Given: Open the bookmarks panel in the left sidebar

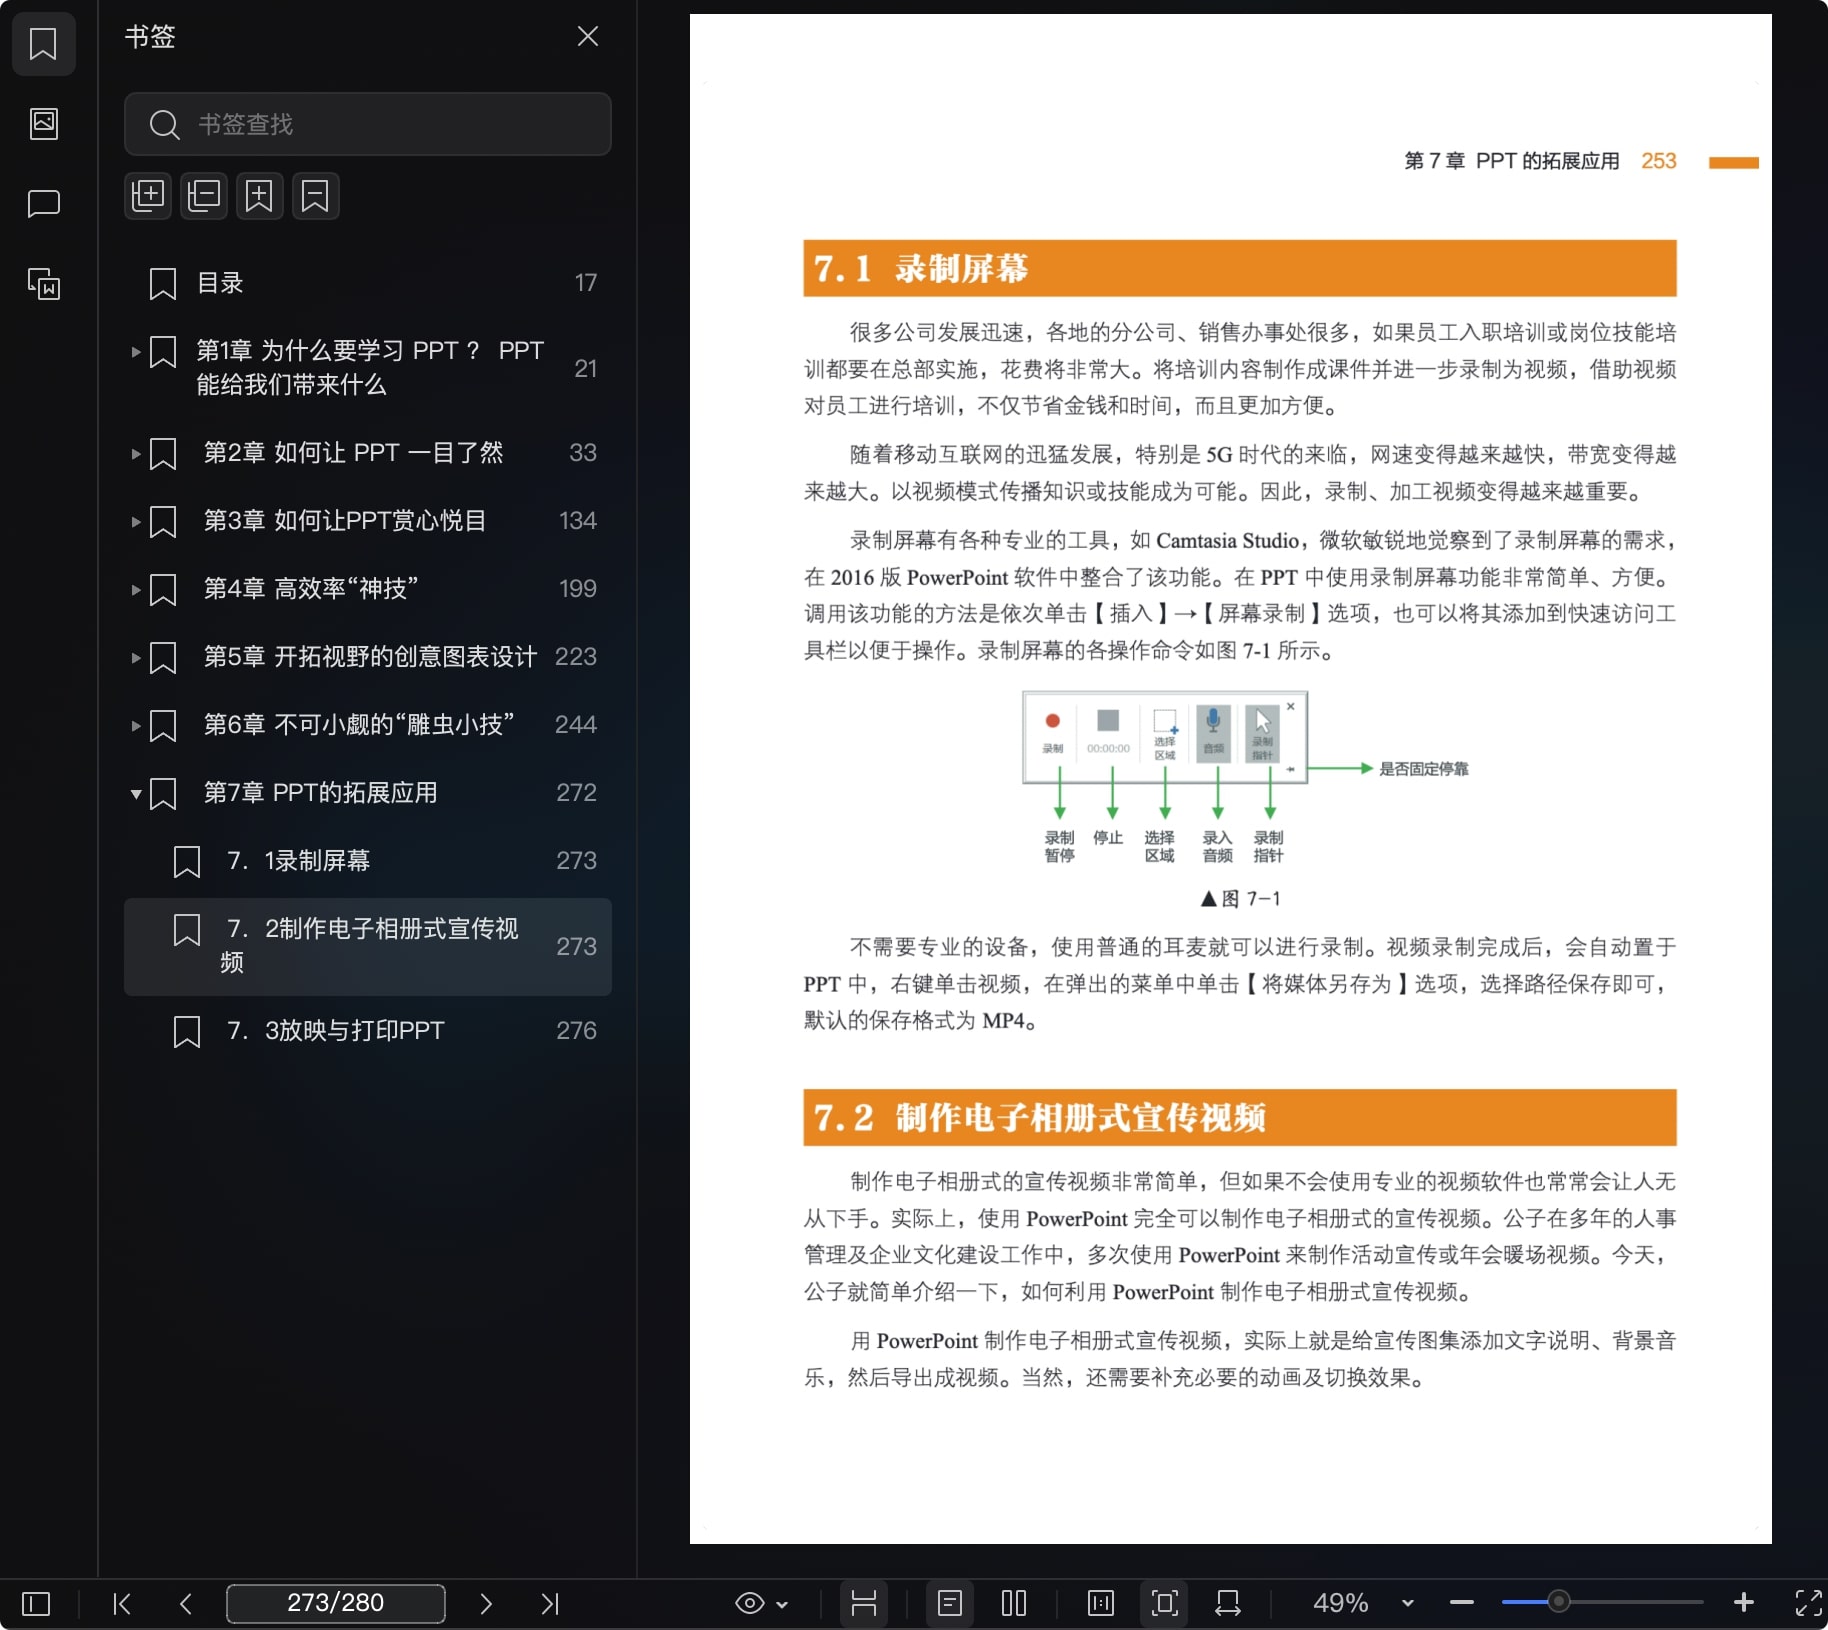Looking at the screenshot, I should click(x=43, y=44).
